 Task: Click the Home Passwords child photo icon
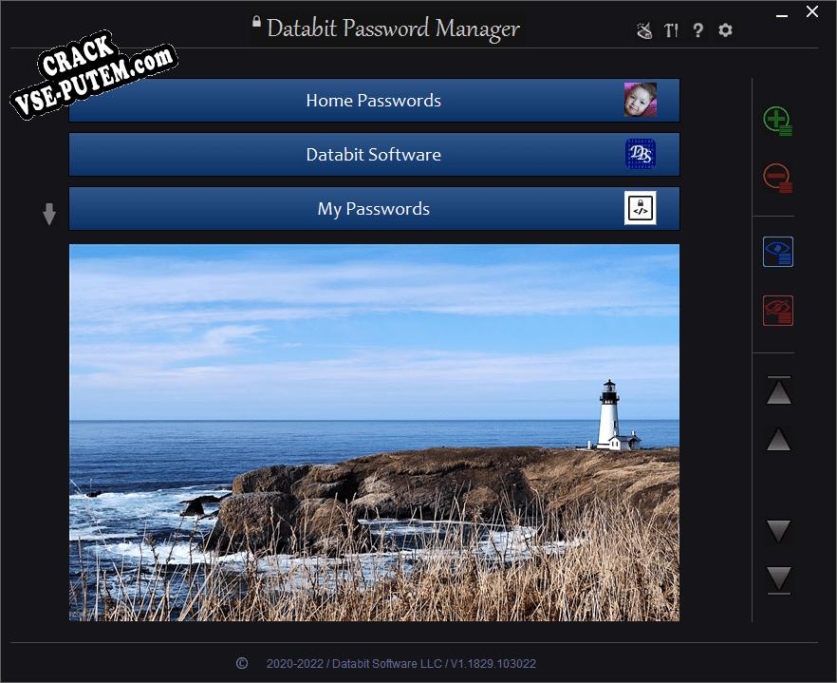point(640,100)
